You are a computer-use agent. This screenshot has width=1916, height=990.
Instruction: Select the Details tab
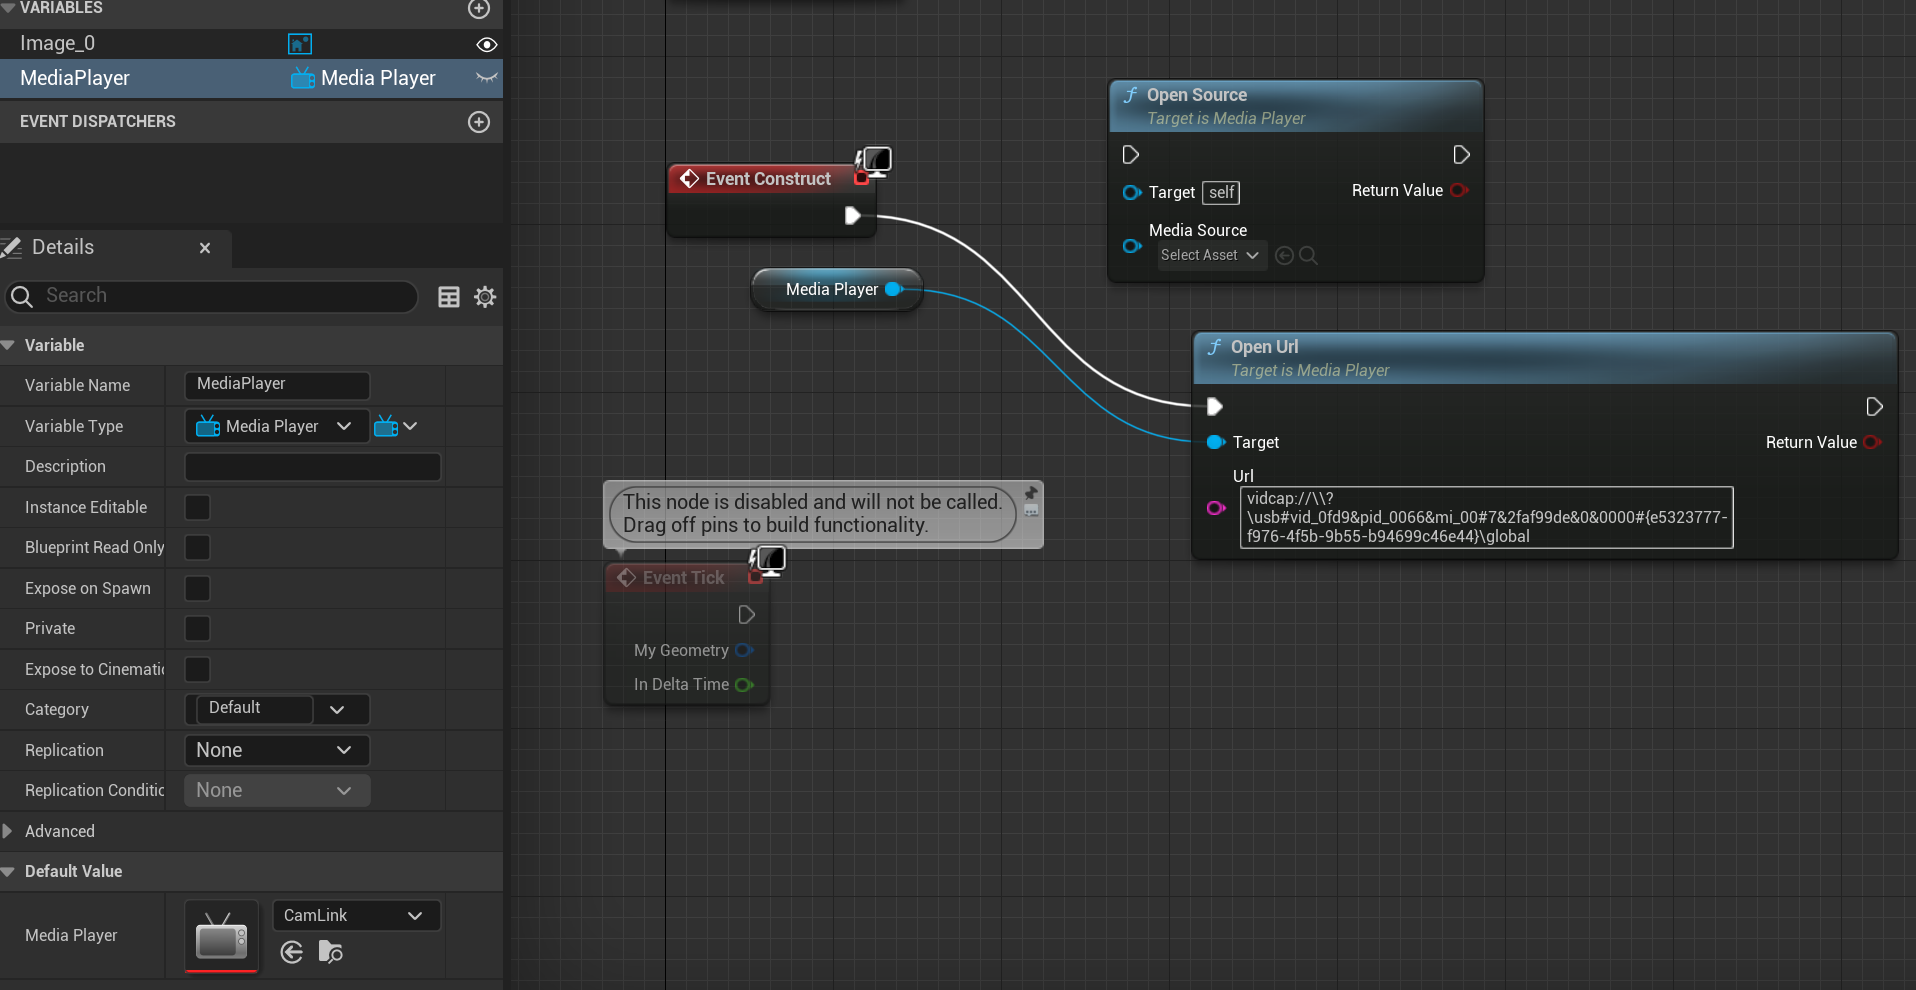point(63,248)
